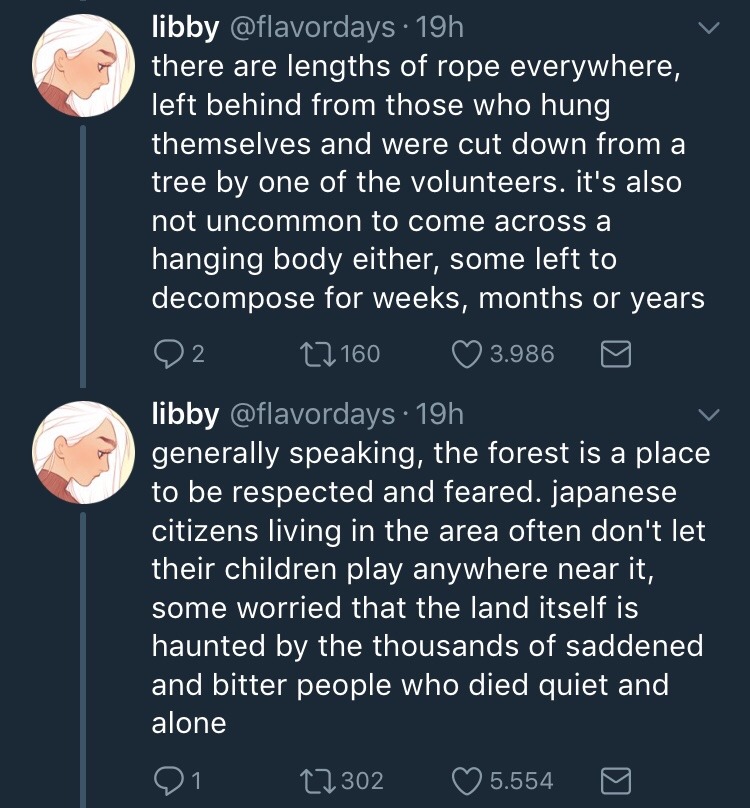This screenshot has width=750, height=808.
Task: Open libby's display name on the rope tweet
Action: [x=185, y=28]
